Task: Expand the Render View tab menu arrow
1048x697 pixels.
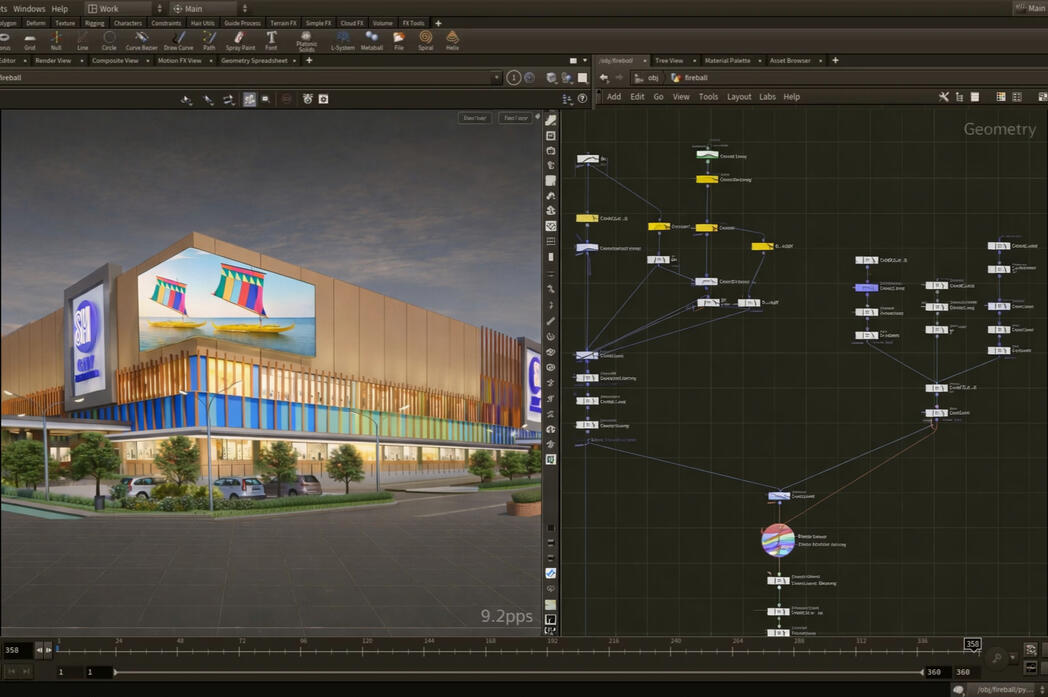Action: (x=82, y=61)
